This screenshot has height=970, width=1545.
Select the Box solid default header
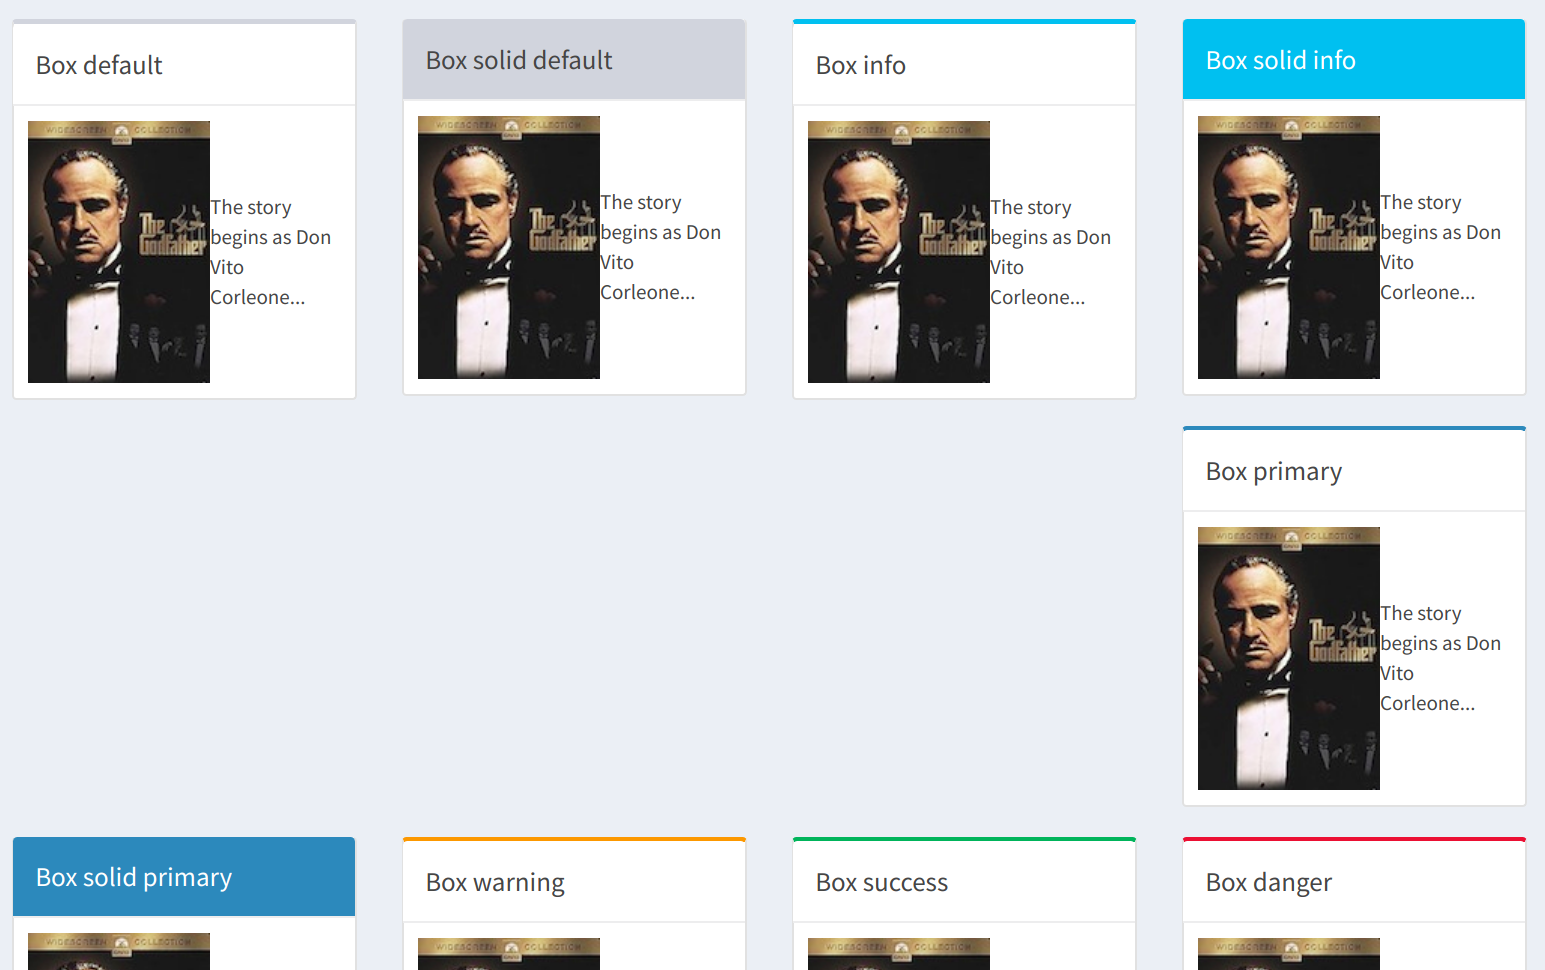pyautogui.click(x=518, y=59)
